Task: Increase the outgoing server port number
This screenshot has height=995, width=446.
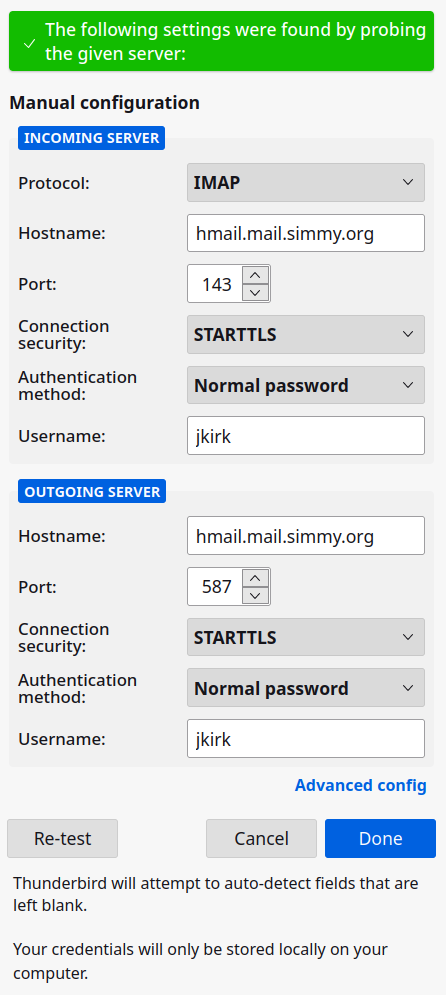Action: [x=256, y=577]
